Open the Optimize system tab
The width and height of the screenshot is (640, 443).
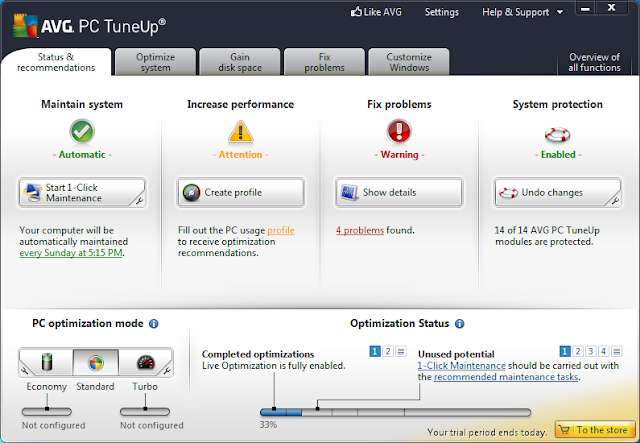coord(156,62)
